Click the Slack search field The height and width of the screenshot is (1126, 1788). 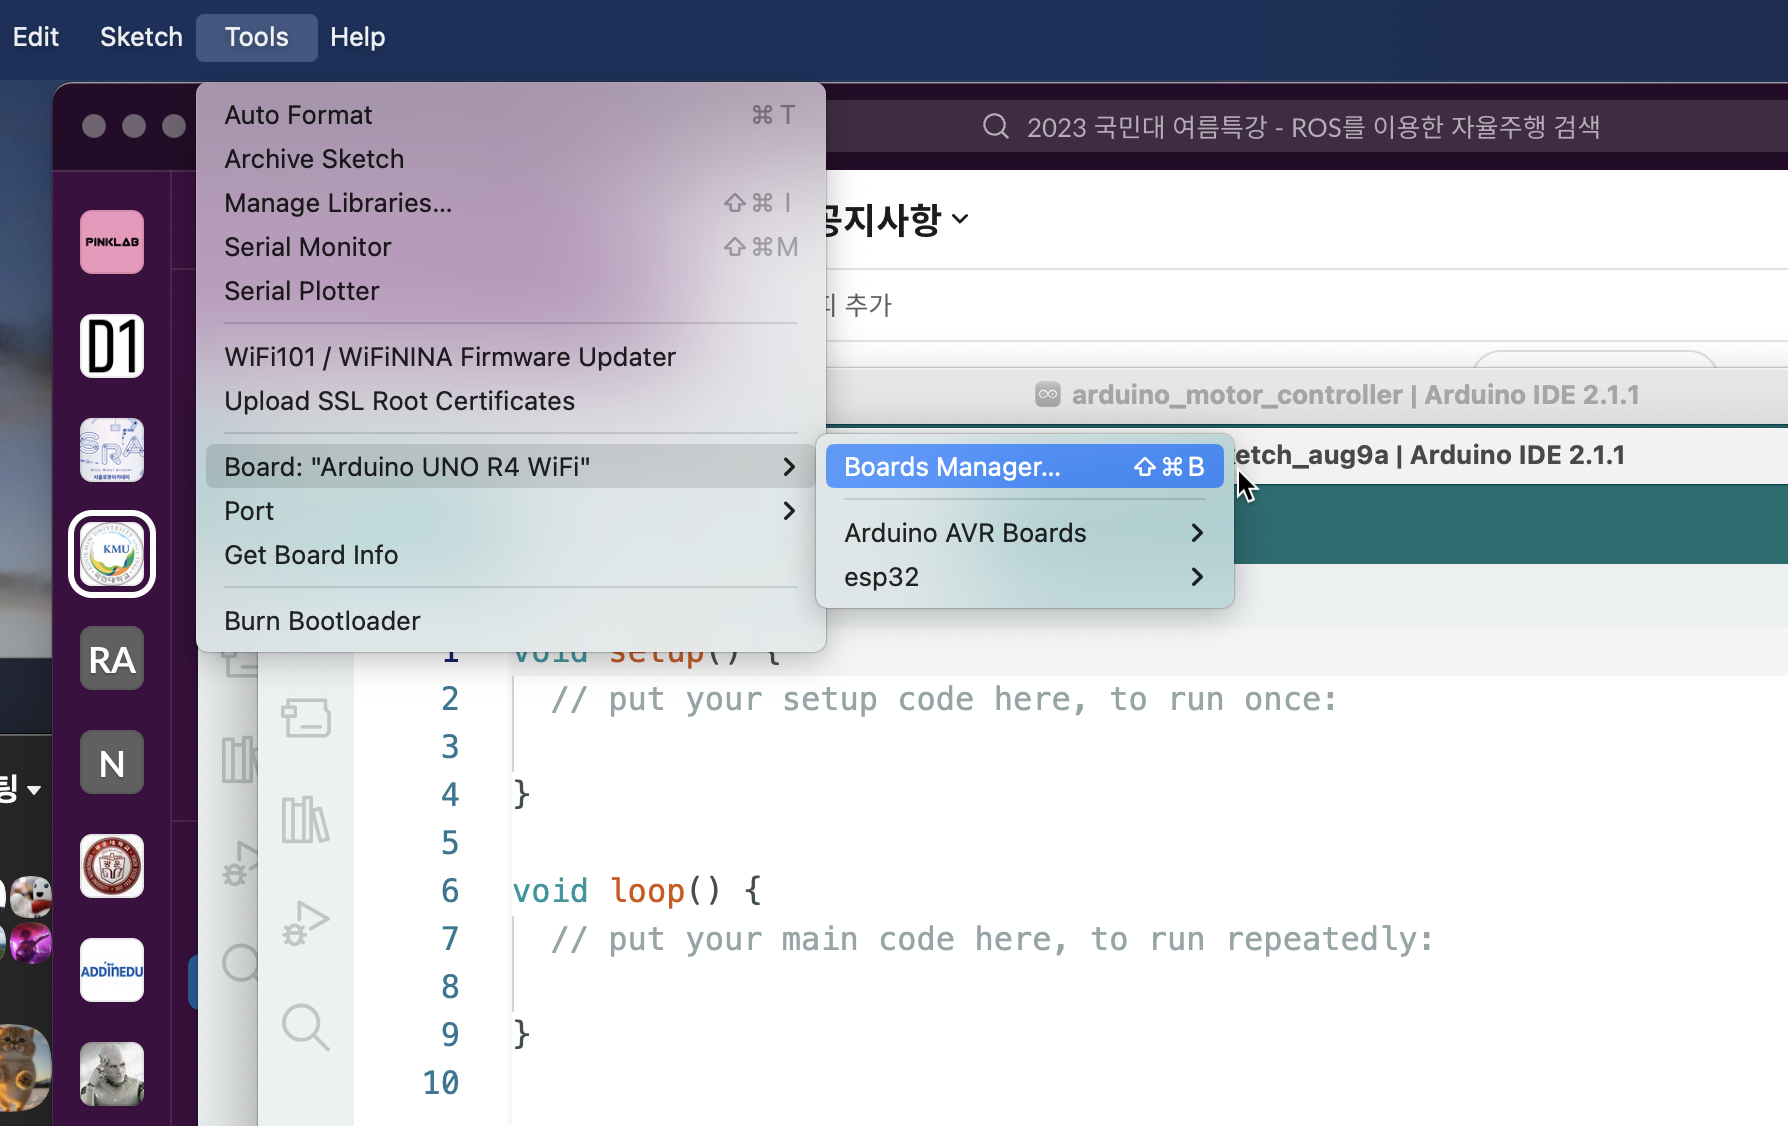(1307, 127)
